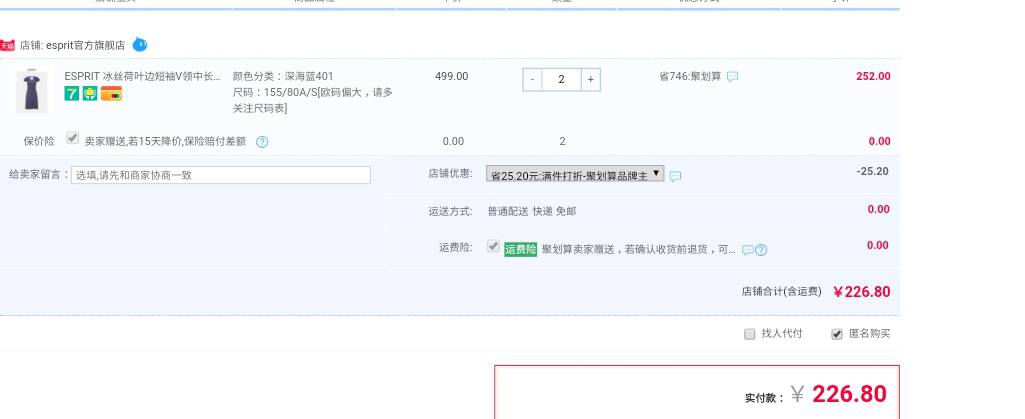Click the unit price 499.00
1025x419 pixels.
[x=452, y=76]
